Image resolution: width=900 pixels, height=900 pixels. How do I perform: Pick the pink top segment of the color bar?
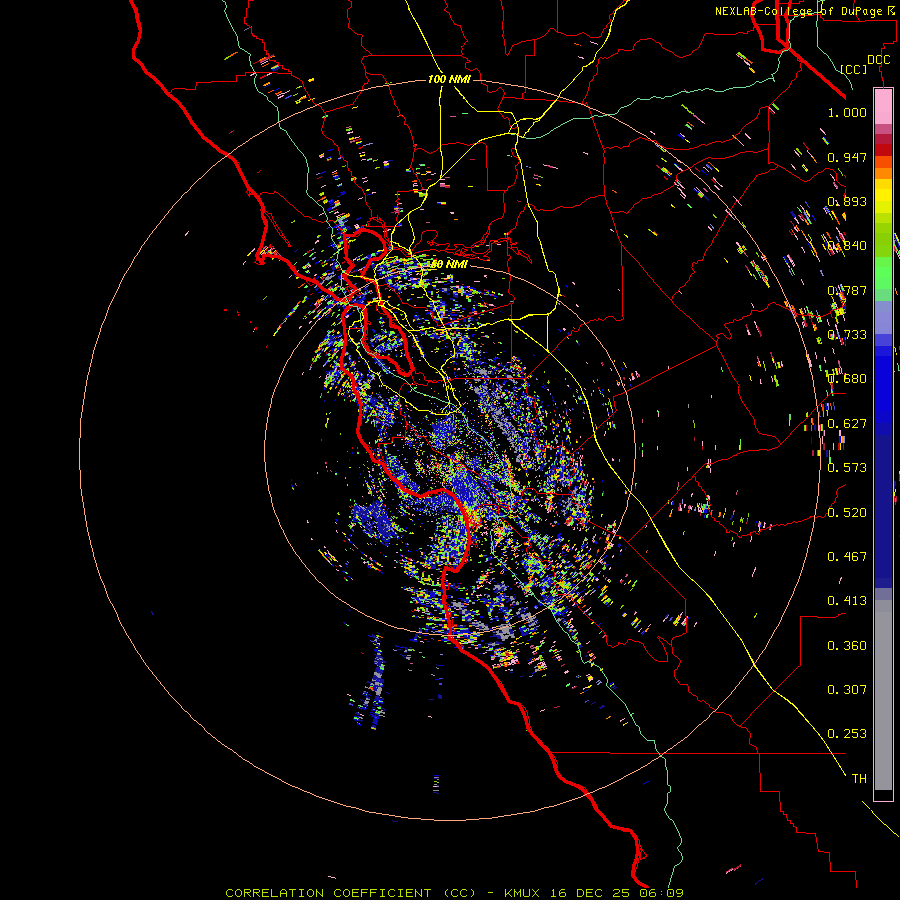[x=883, y=106]
